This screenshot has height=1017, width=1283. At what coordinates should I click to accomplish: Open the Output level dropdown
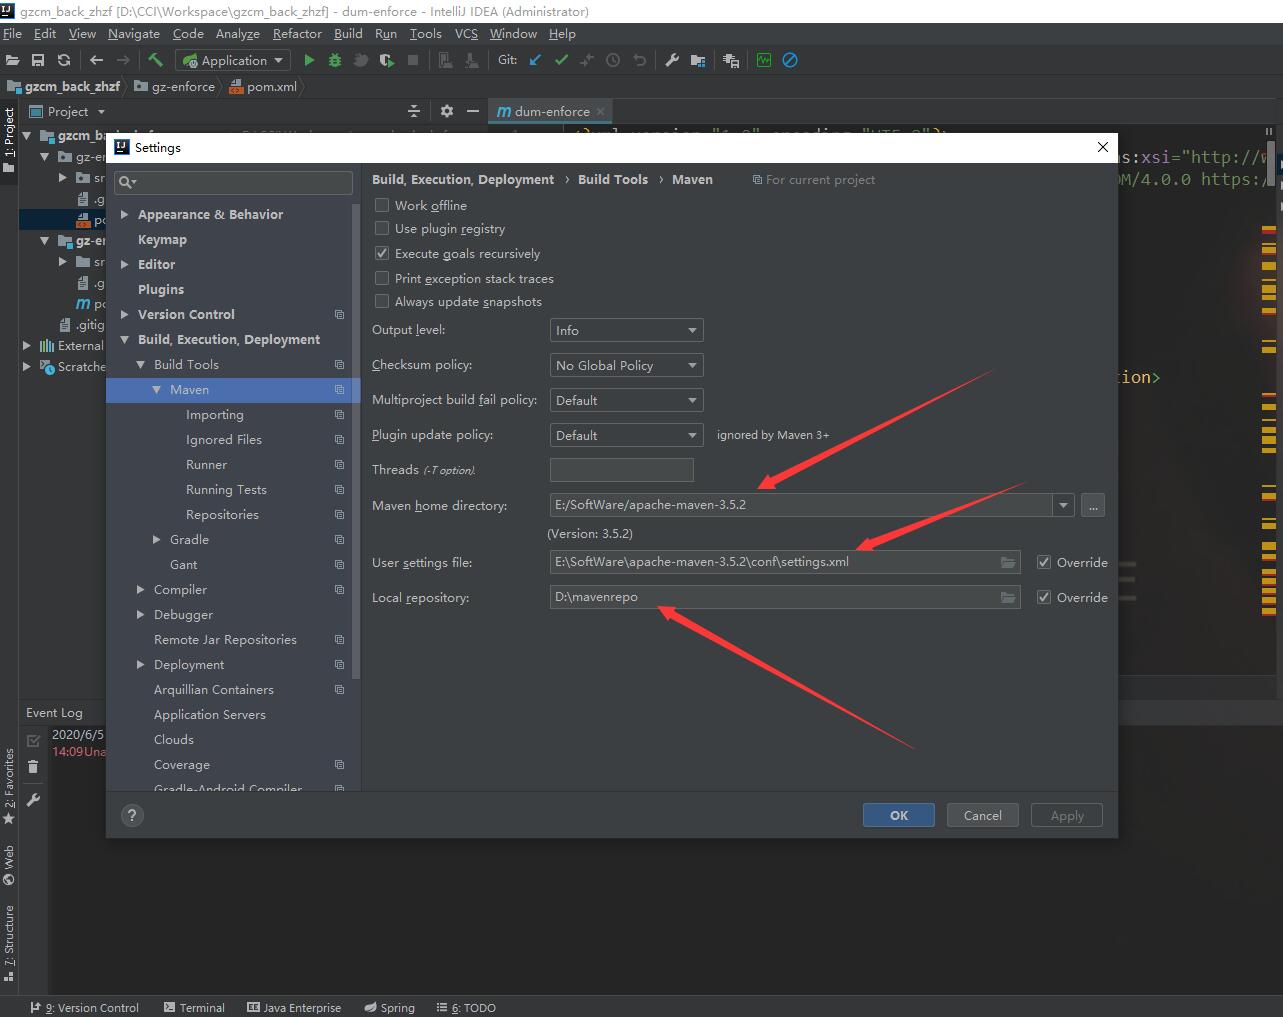pos(626,329)
